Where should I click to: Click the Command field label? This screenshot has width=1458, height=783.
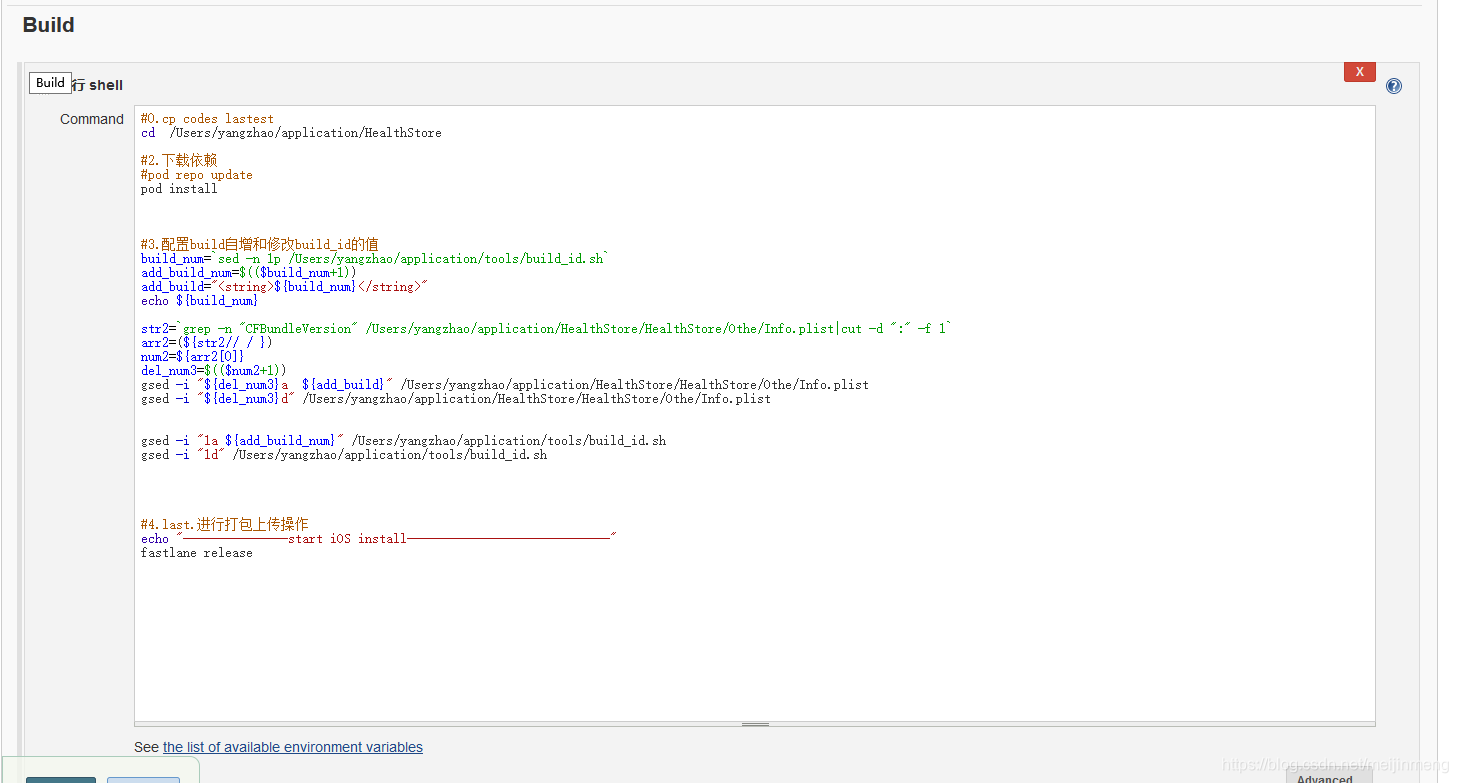[92, 119]
